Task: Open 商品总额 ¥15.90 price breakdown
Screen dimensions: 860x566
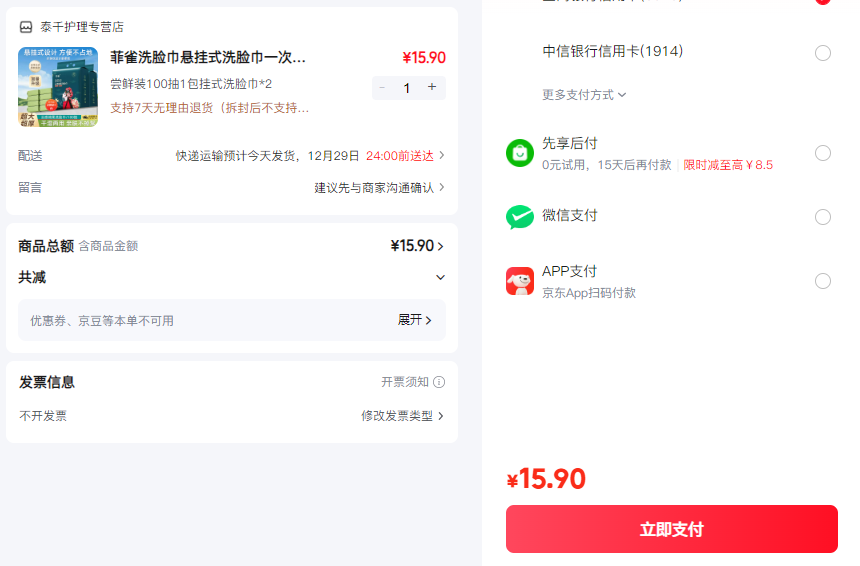Action: 418,246
